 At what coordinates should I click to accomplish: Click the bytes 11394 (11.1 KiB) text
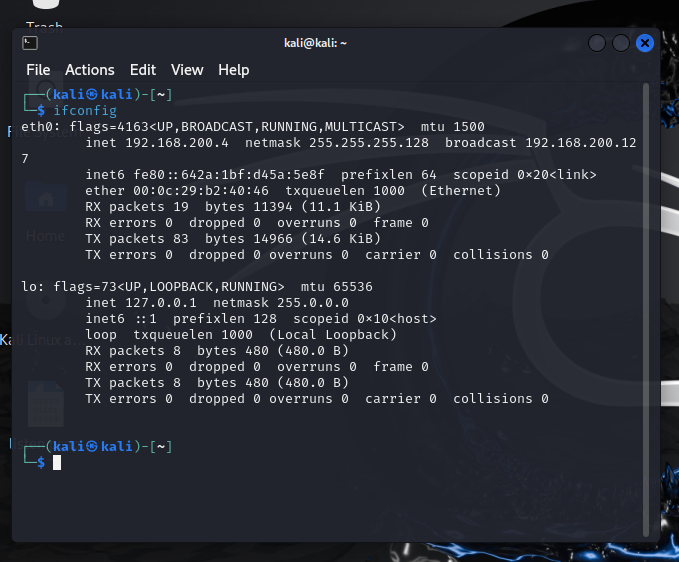293,207
